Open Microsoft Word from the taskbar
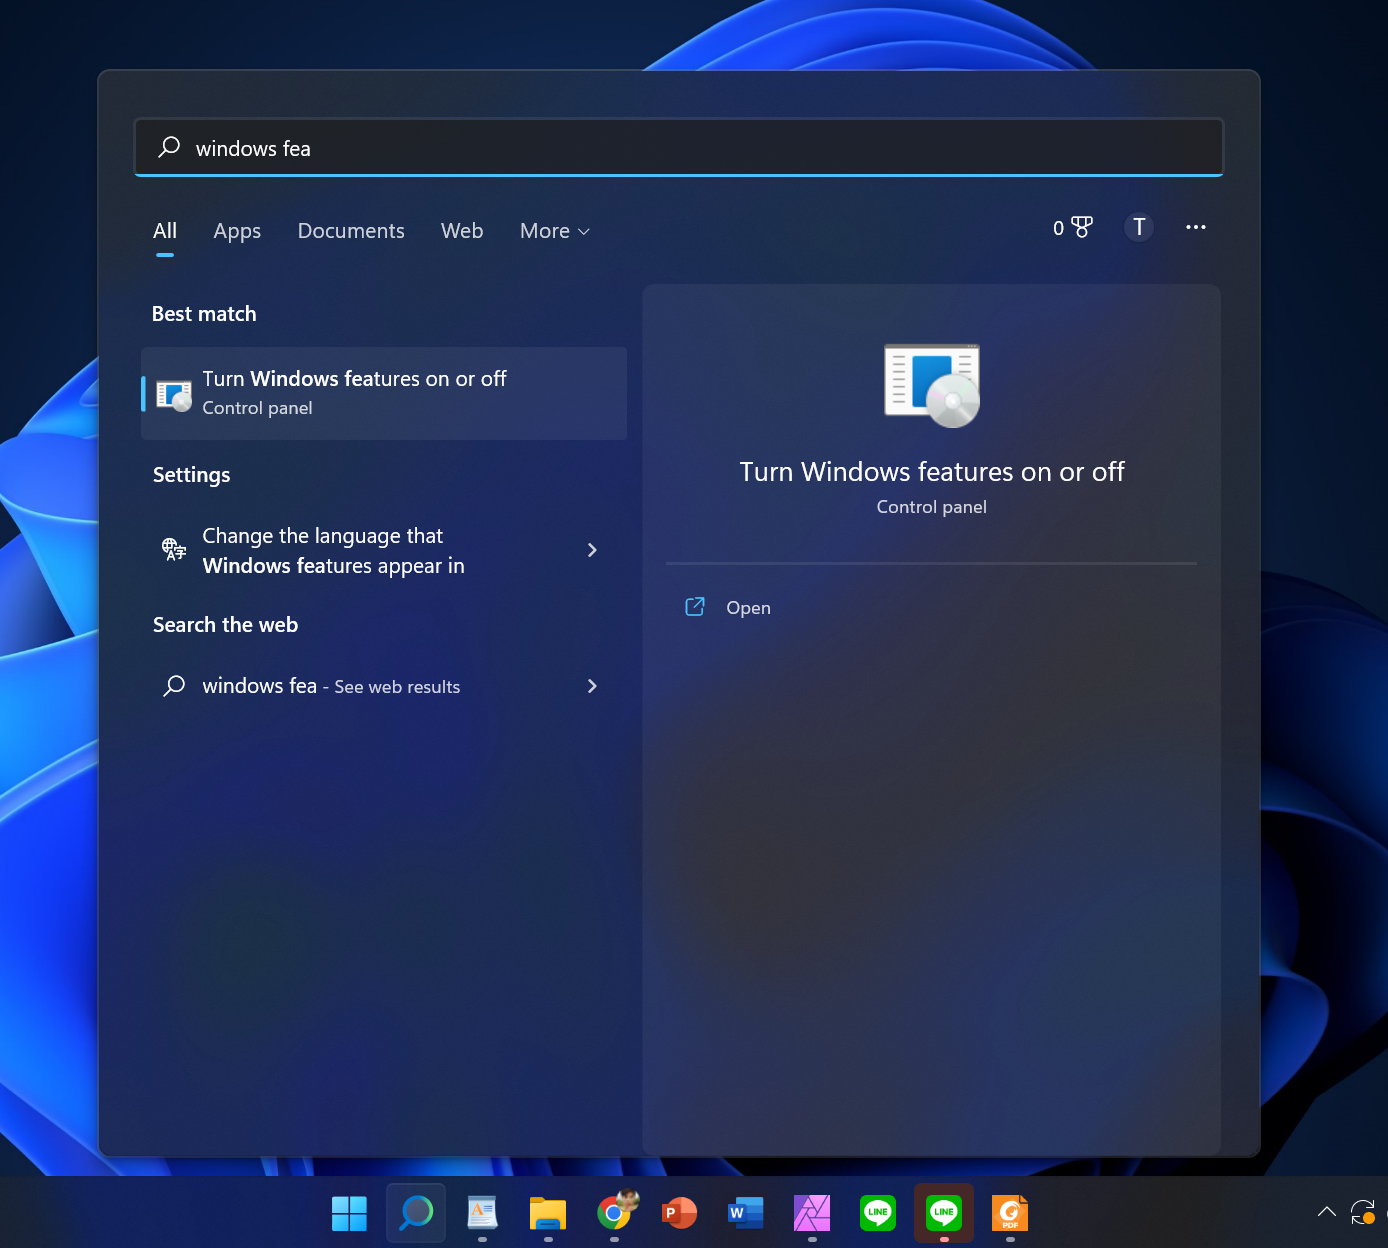1388x1248 pixels. pyautogui.click(x=746, y=1213)
